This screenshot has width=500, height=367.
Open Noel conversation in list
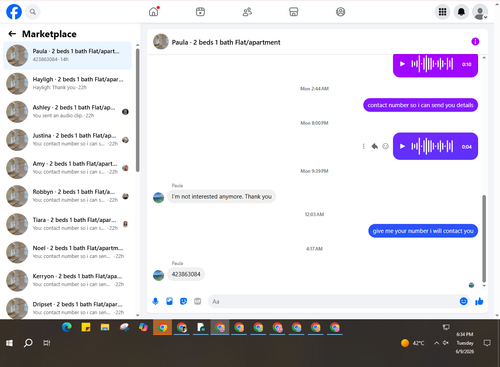tap(67, 252)
